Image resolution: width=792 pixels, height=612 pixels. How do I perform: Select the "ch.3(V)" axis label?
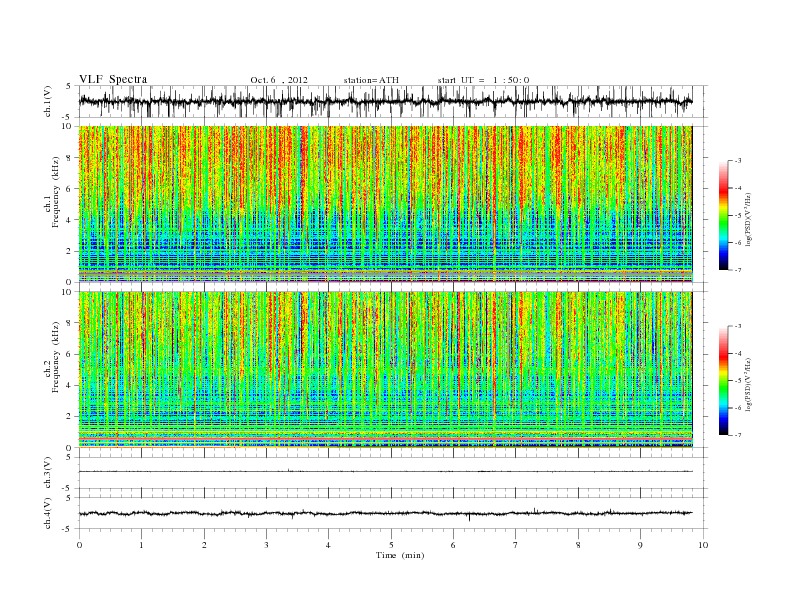click(x=48, y=473)
